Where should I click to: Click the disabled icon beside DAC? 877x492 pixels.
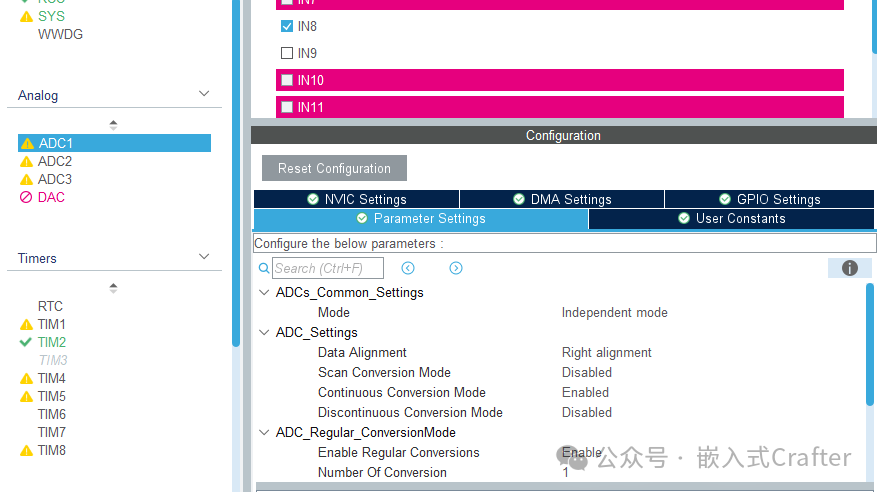26,197
